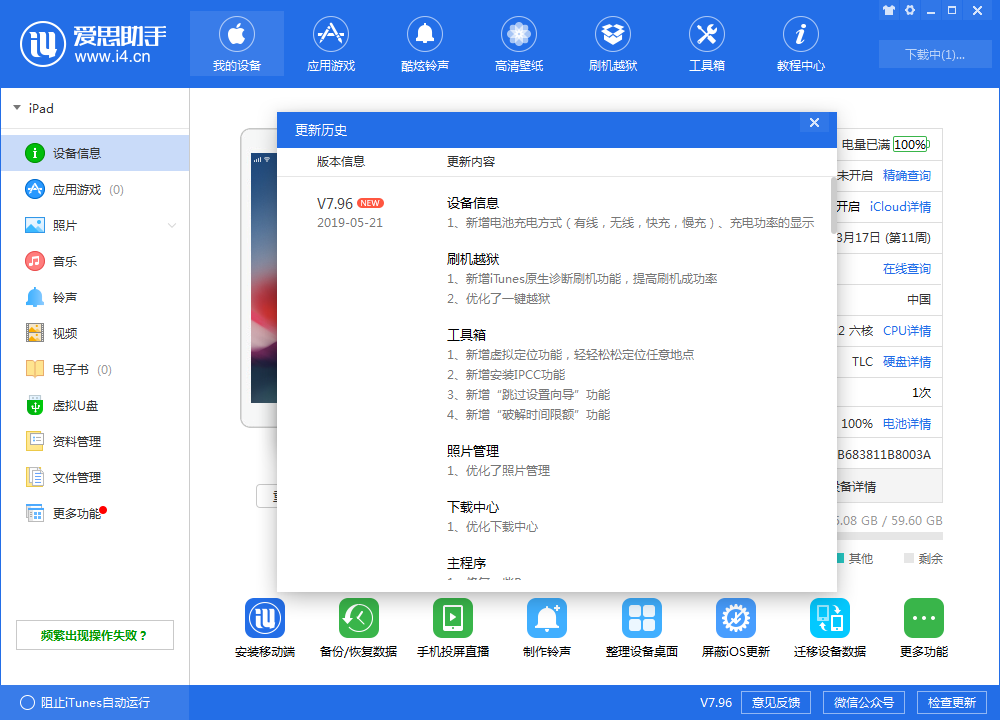Click the V7.96 status bar version
The height and width of the screenshot is (720, 1000).
[716, 703]
